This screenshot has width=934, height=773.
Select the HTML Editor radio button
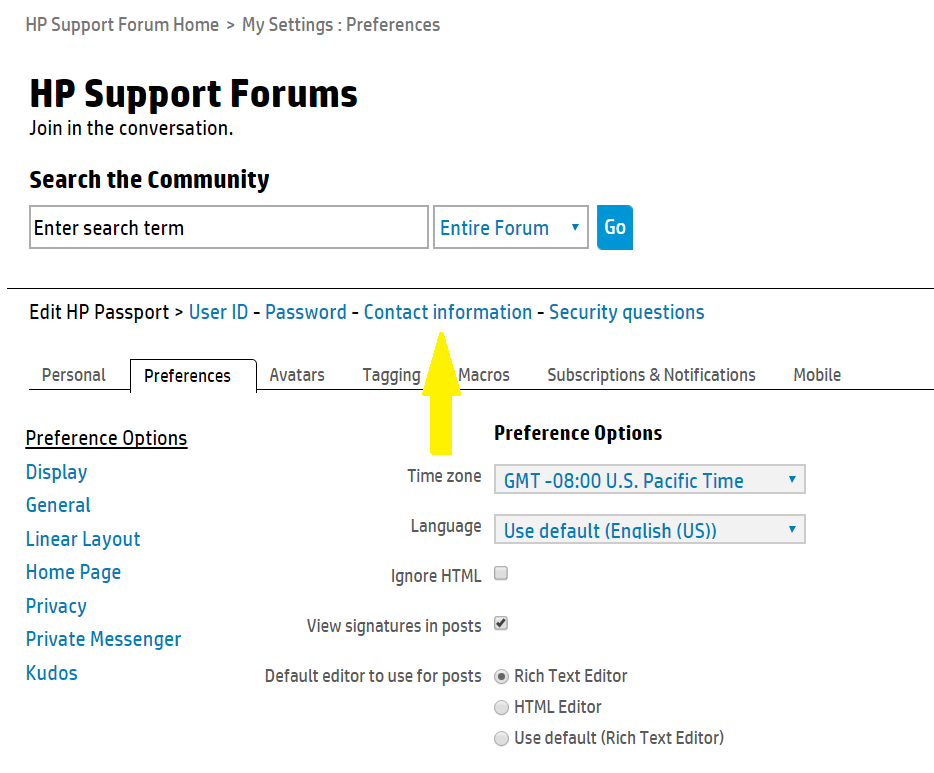501,707
